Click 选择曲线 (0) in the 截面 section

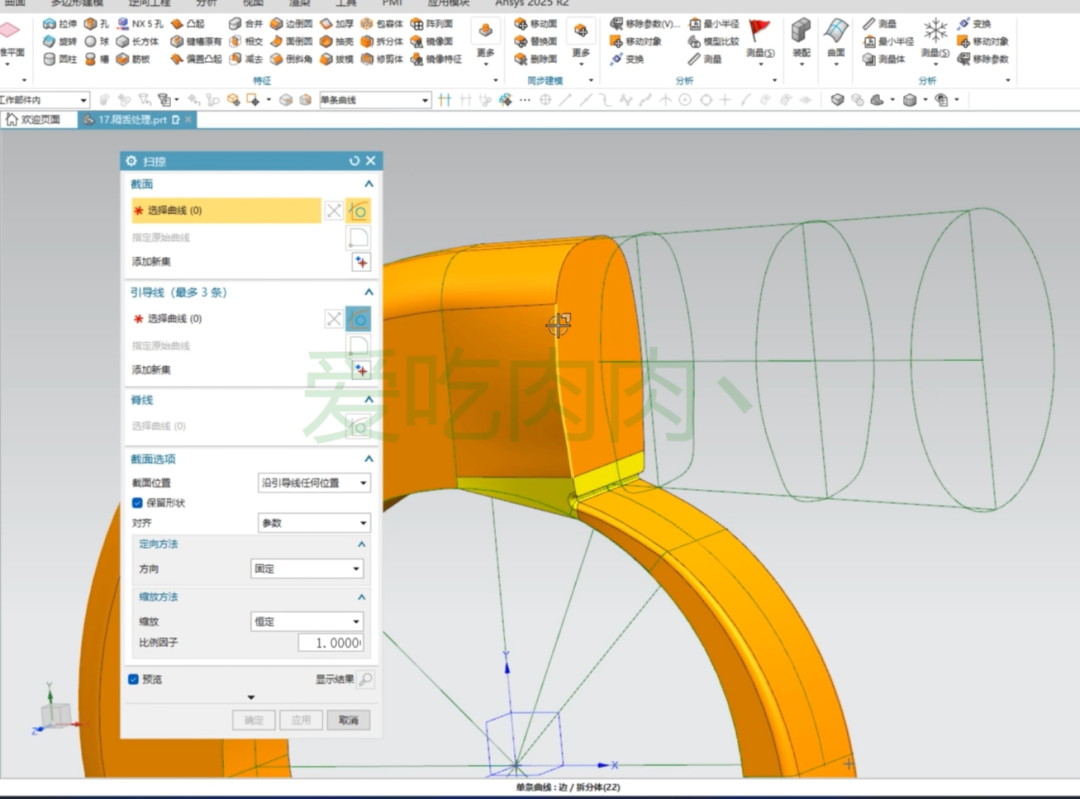pyautogui.click(x=226, y=211)
